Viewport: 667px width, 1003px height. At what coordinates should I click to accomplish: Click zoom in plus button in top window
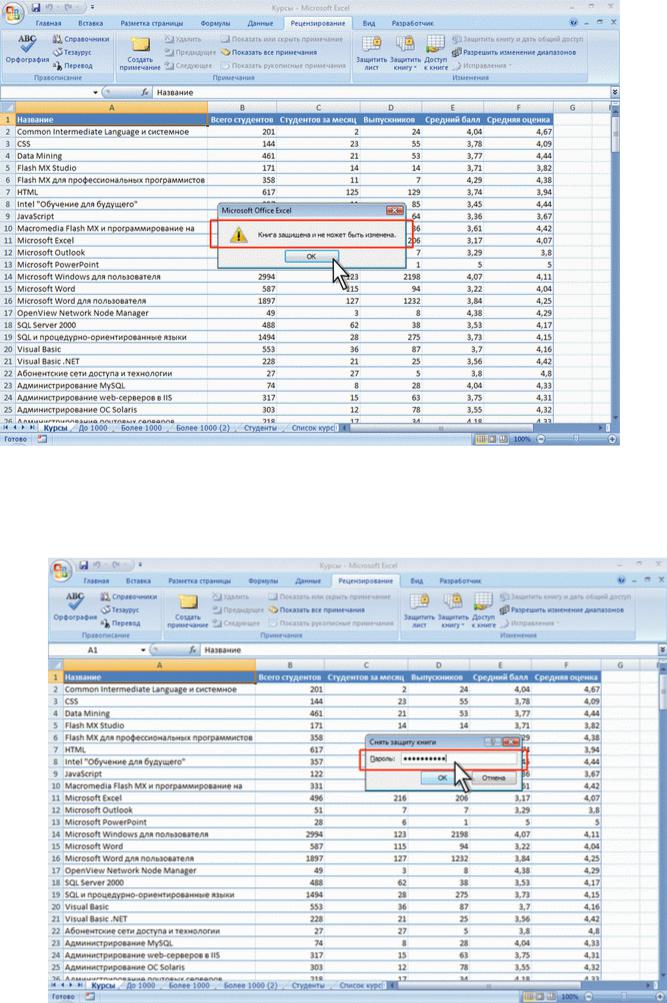(612, 439)
